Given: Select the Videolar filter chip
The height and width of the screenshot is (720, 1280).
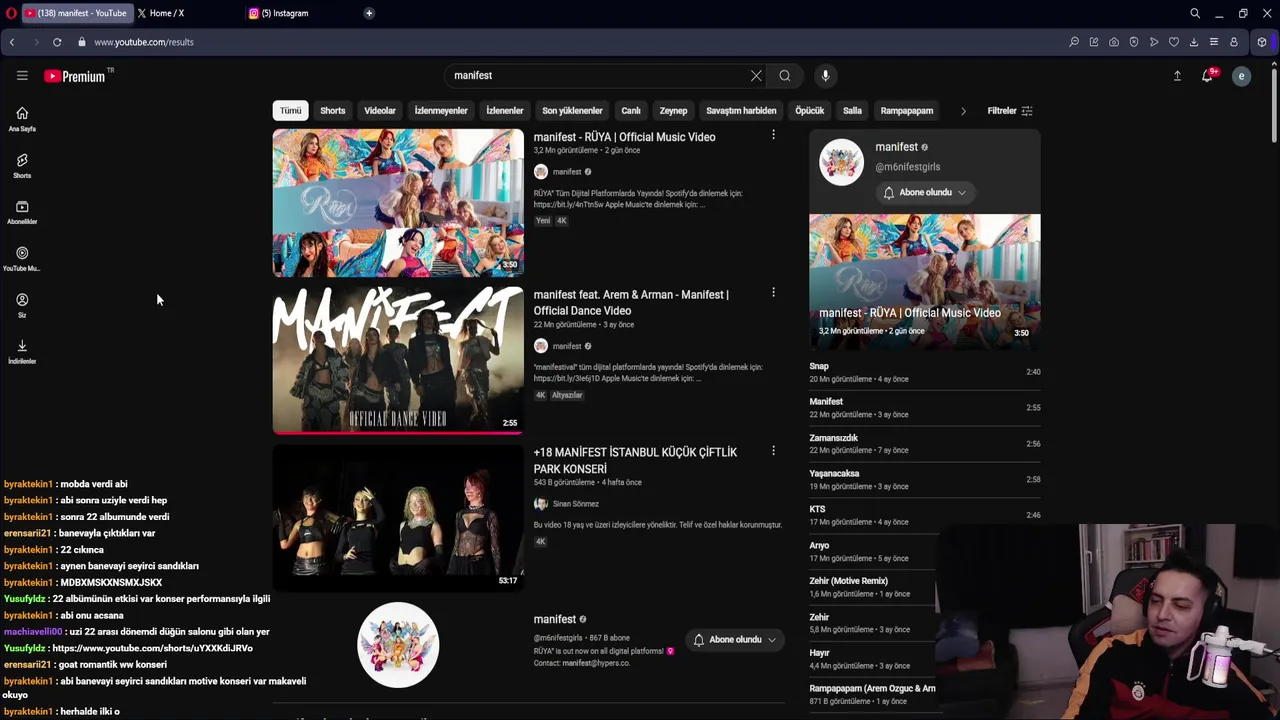Looking at the screenshot, I should tap(380, 111).
